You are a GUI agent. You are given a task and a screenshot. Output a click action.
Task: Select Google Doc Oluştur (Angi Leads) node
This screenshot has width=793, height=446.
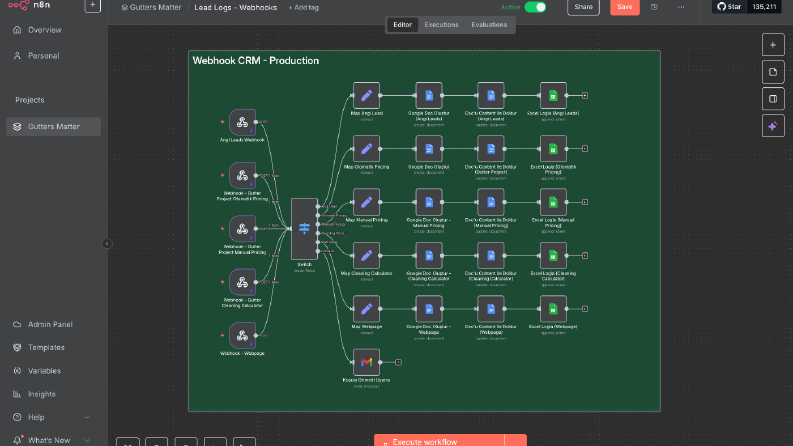tap(428, 96)
